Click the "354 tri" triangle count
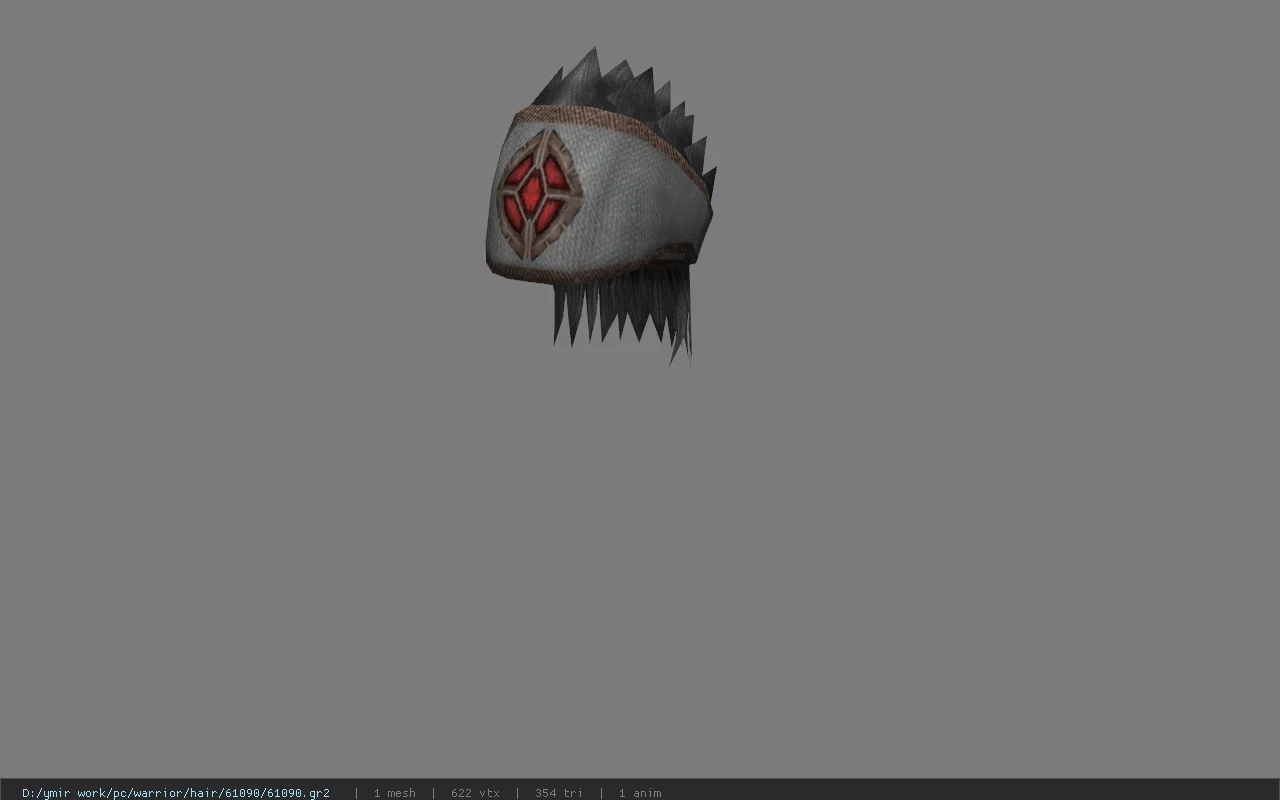Image resolution: width=1280 pixels, height=800 pixels. point(558,793)
